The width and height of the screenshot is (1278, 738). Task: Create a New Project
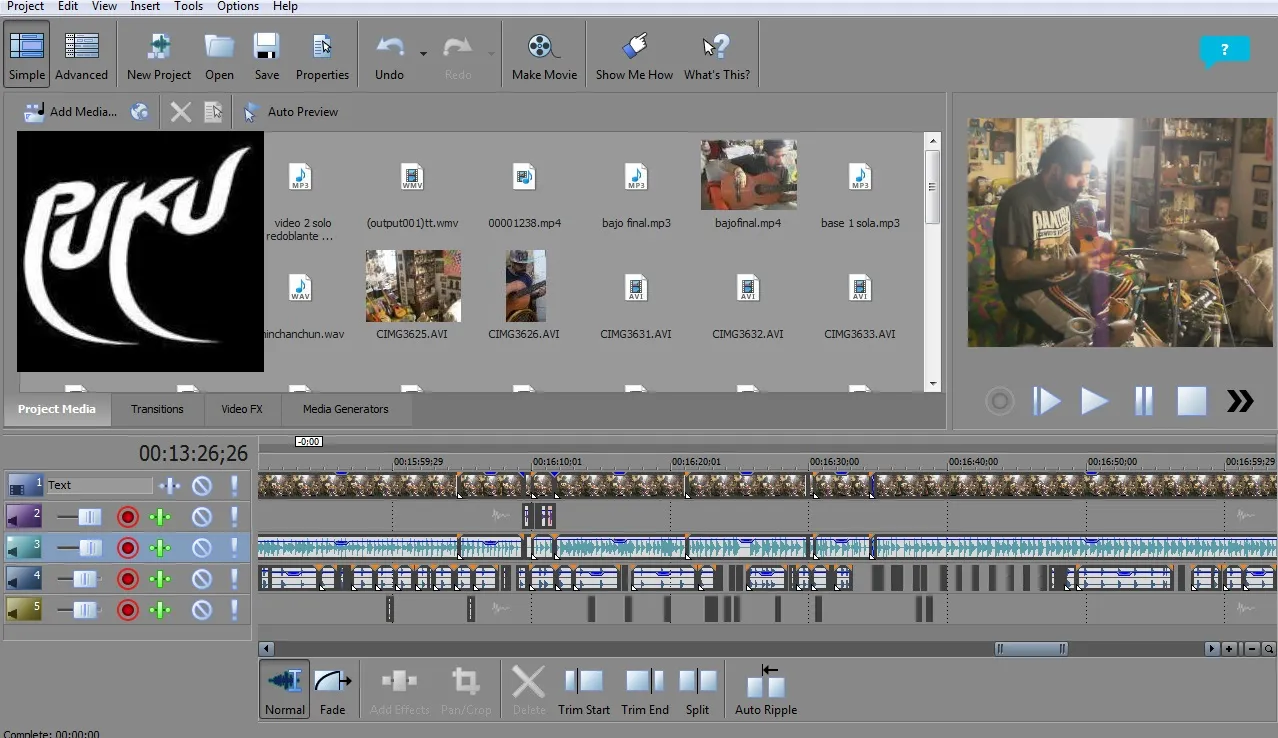coord(159,56)
